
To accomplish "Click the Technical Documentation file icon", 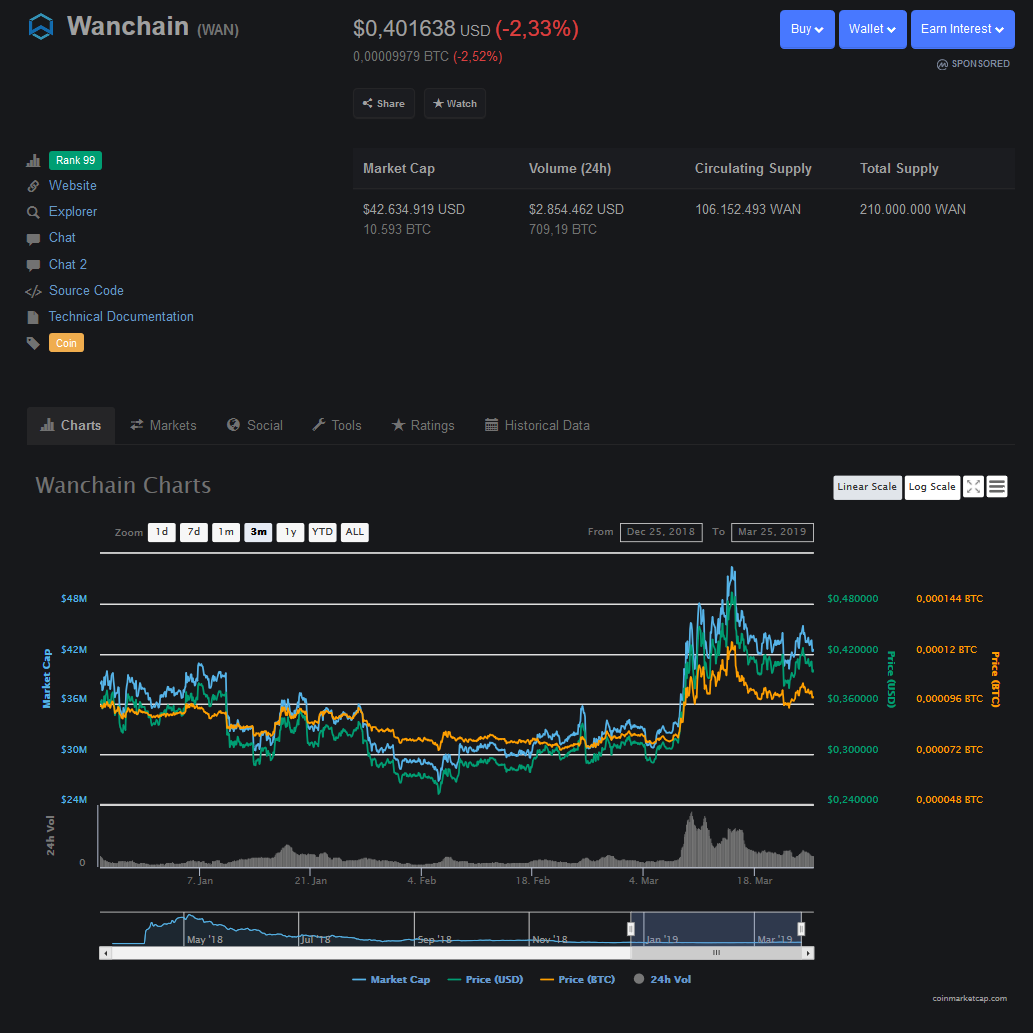I will pyautogui.click(x=33, y=318).
